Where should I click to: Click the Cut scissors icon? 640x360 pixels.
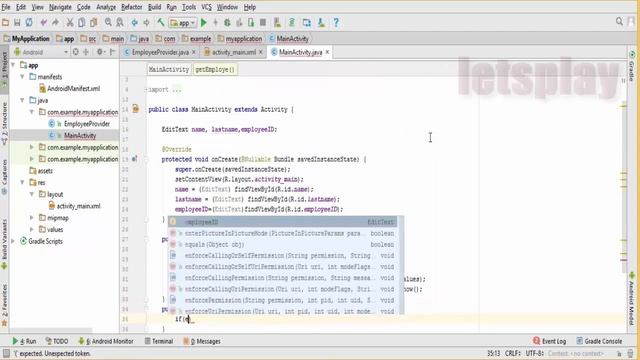pos(70,23)
